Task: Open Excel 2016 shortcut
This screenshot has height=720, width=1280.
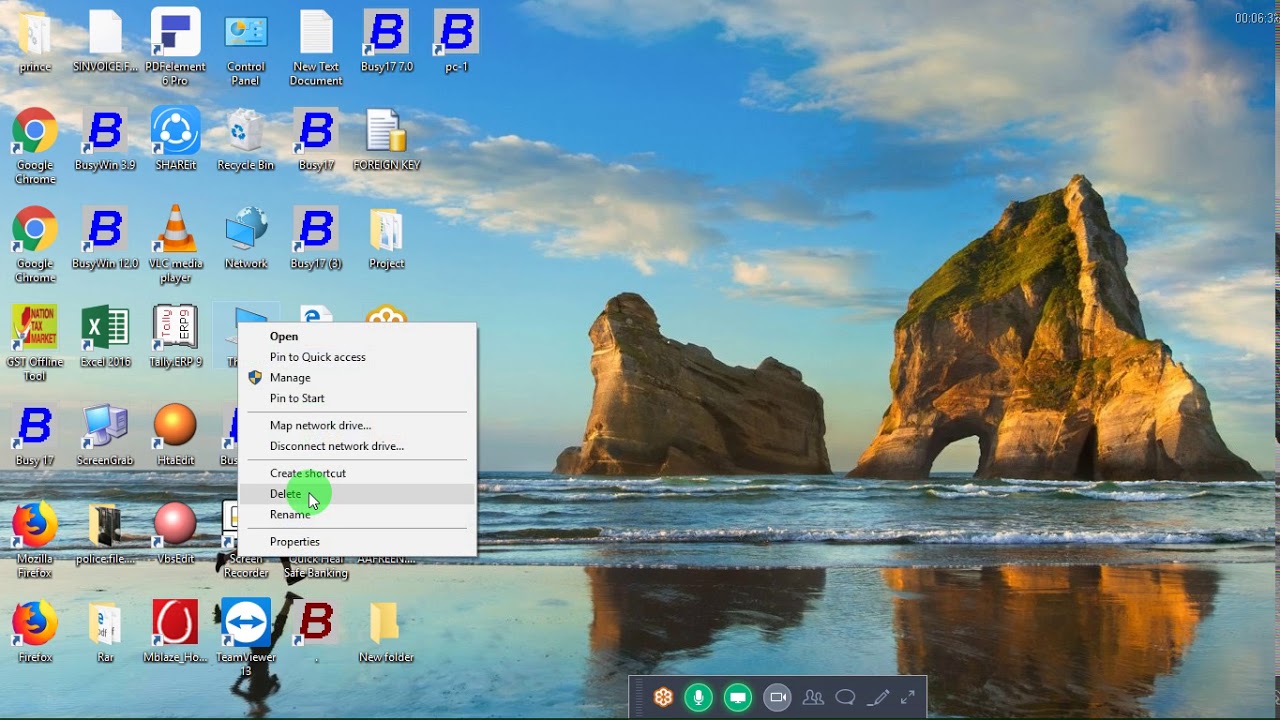Action: click(105, 337)
